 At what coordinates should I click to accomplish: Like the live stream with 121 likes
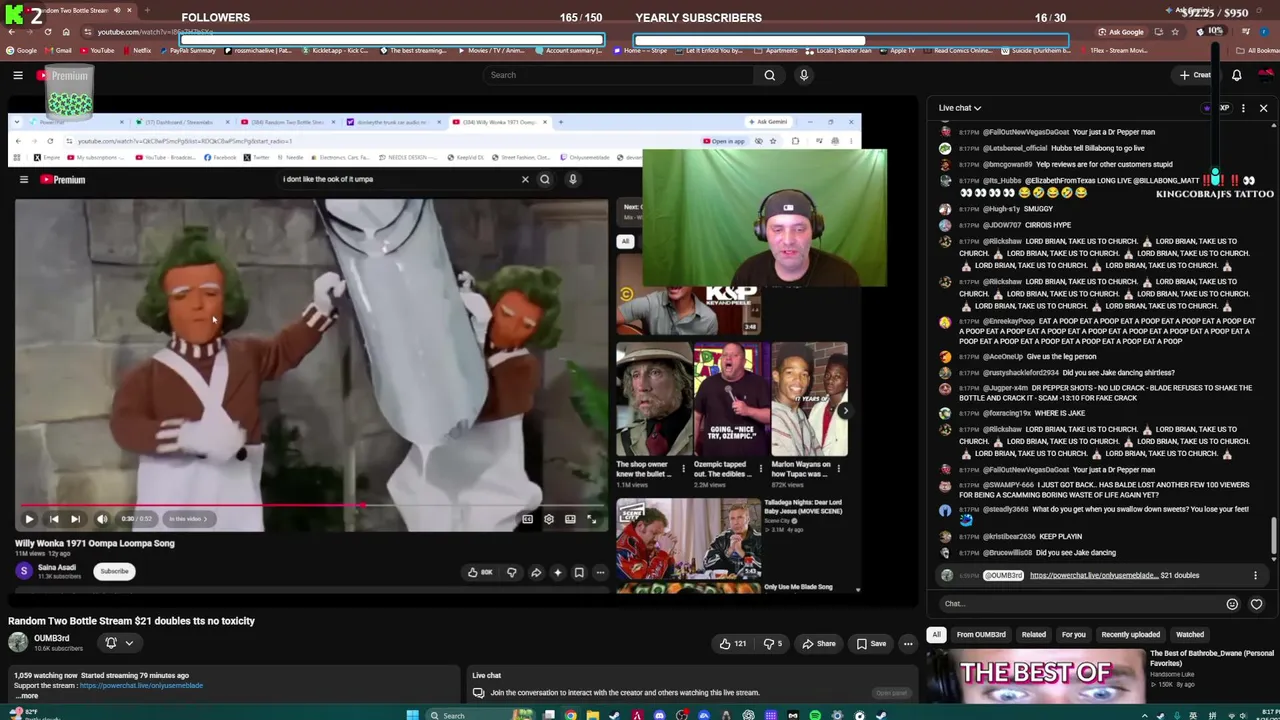coord(733,644)
